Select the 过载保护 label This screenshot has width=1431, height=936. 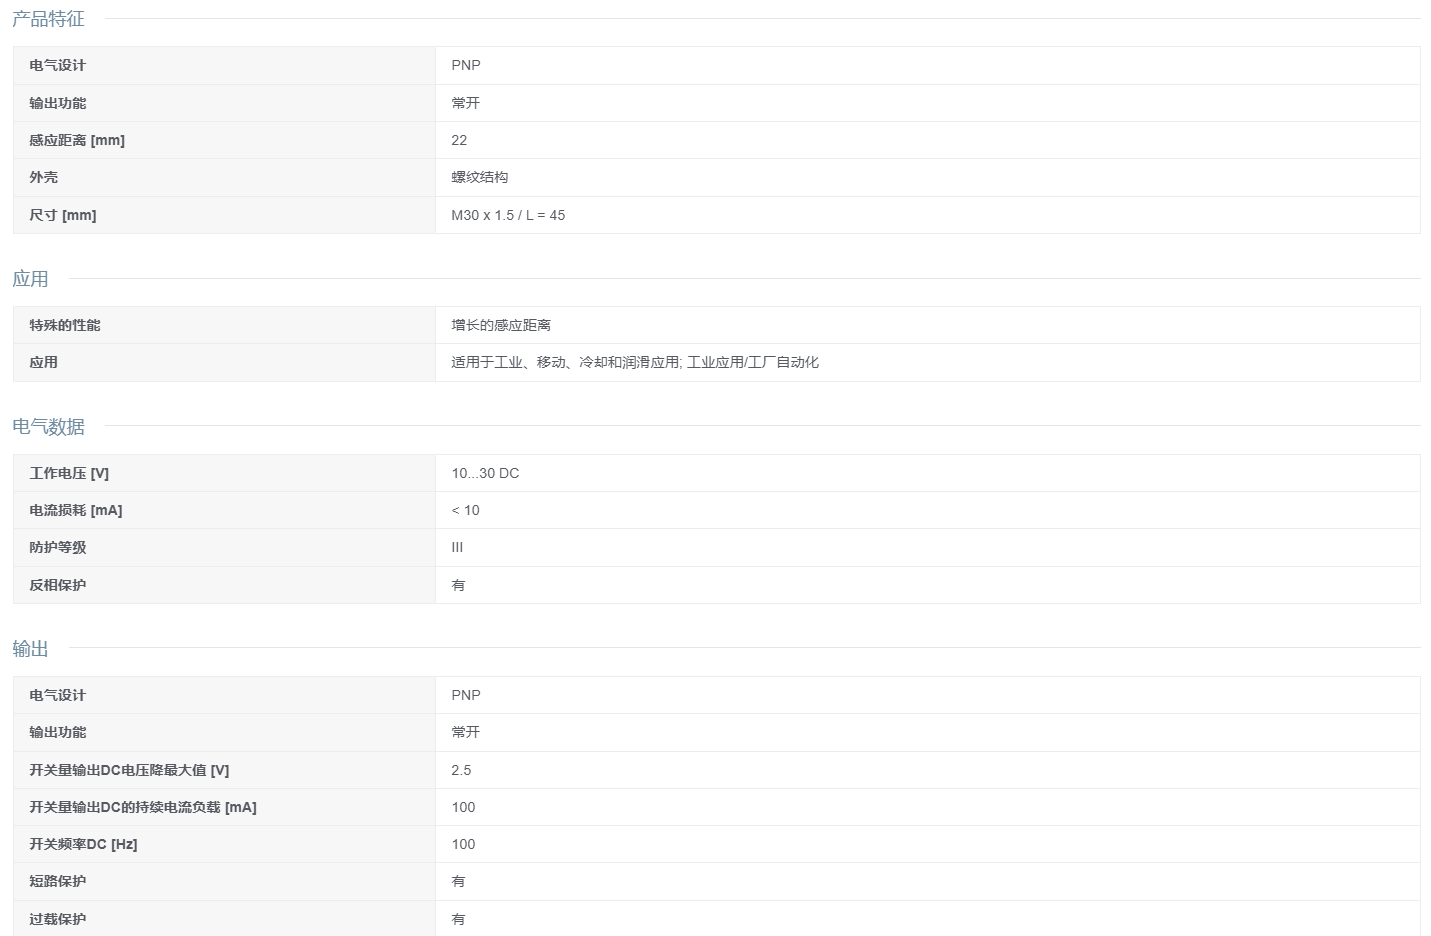[58, 919]
